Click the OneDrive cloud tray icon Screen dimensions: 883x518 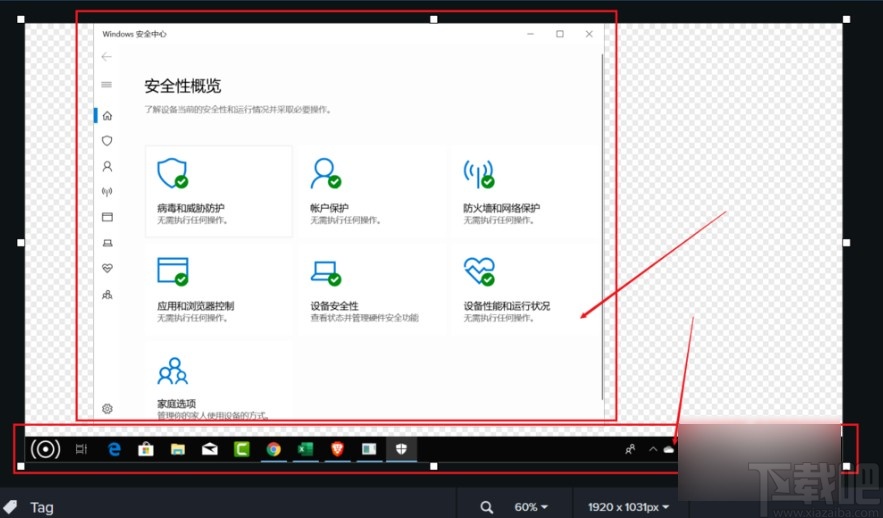click(x=668, y=449)
